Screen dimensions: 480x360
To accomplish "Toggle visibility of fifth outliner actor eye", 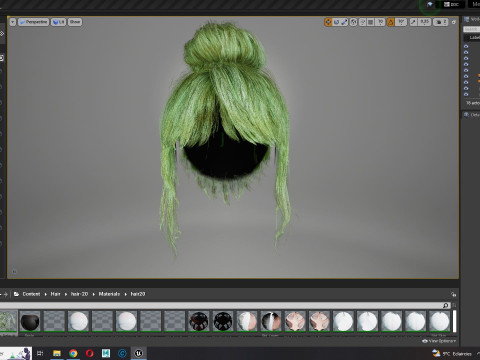I will (466, 70).
